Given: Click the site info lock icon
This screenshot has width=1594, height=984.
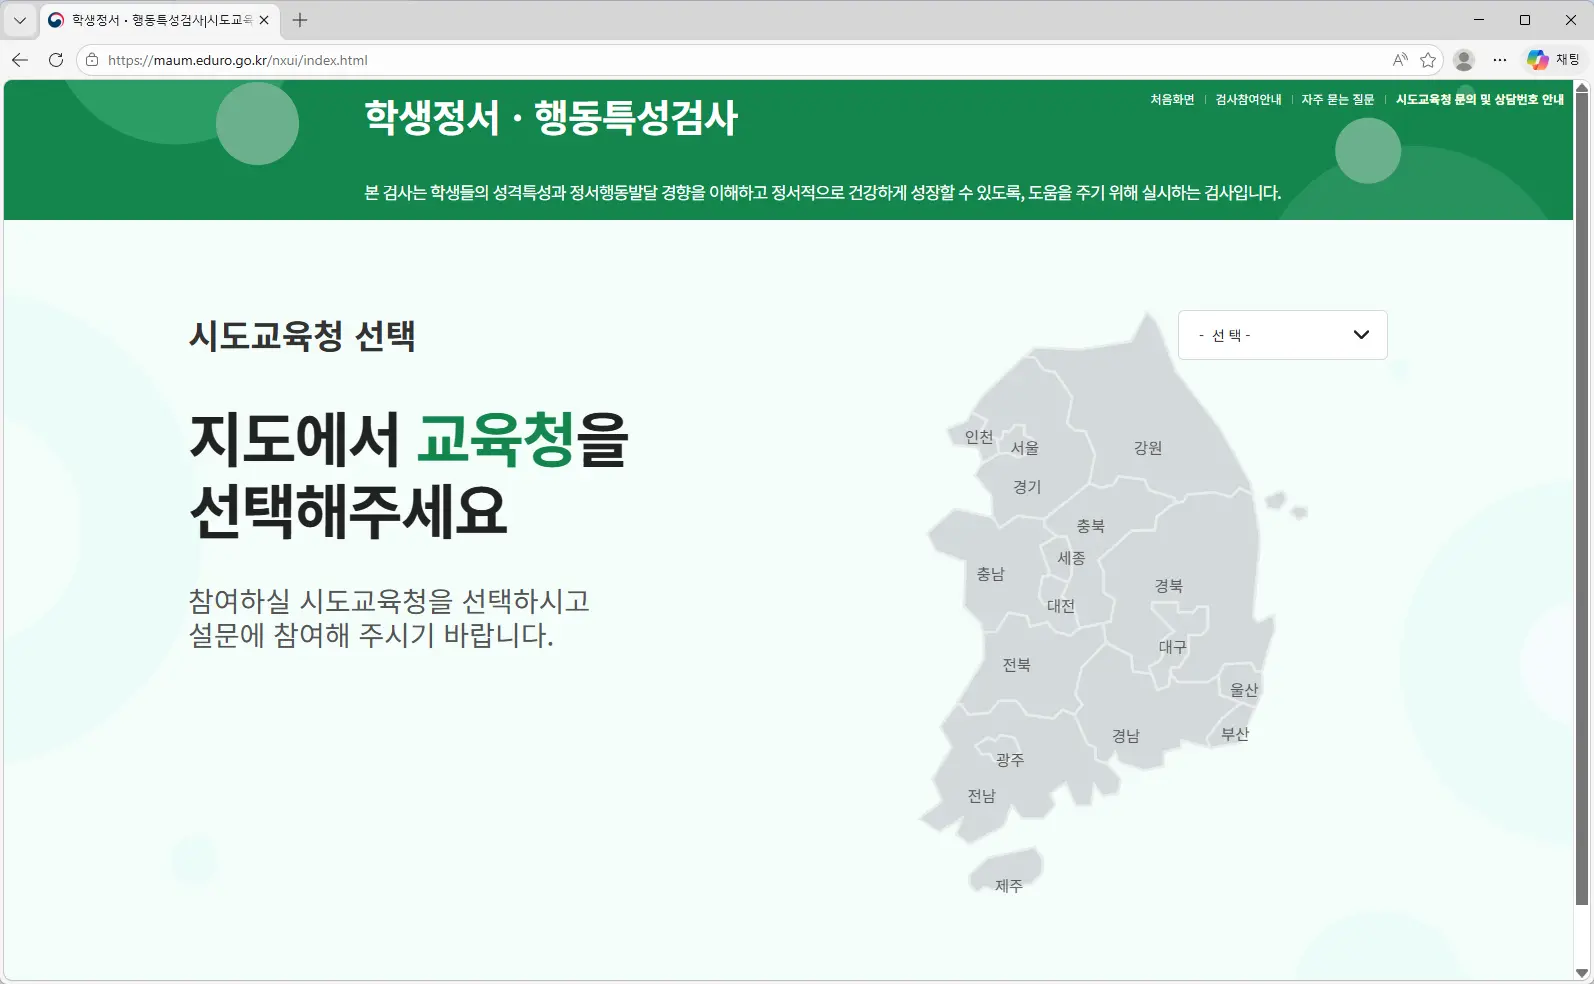Looking at the screenshot, I should click(92, 60).
